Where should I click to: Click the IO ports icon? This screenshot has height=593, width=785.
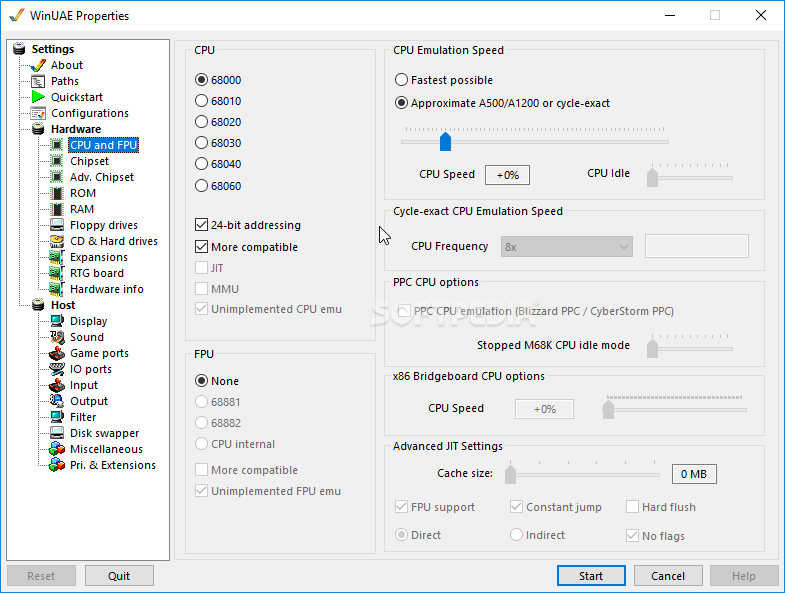tap(57, 369)
